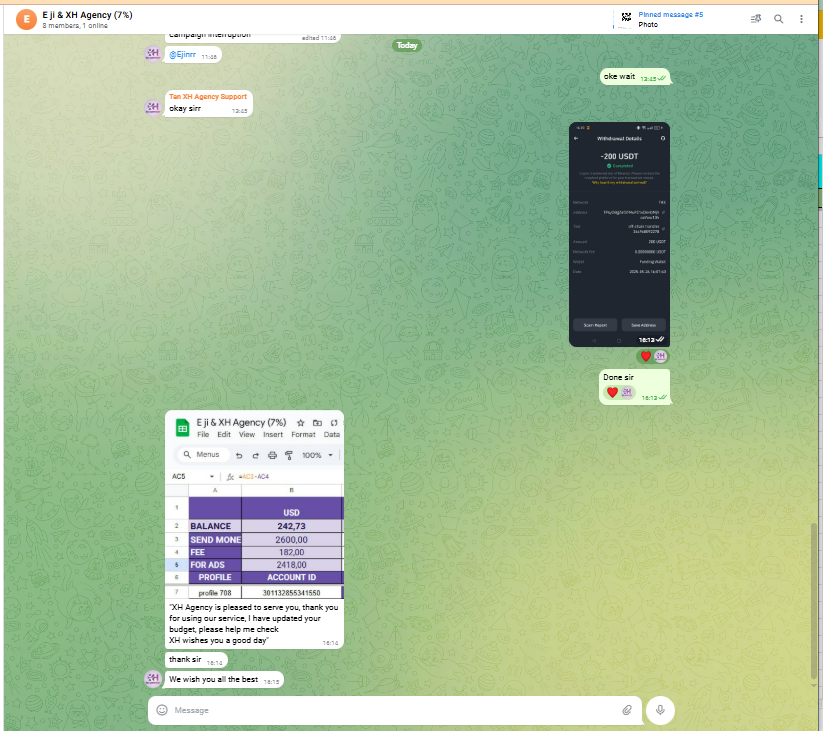The height and width of the screenshot is (731, 823).
Task: Open the Google Sheets balance screenshot
Action: point(254,505)
